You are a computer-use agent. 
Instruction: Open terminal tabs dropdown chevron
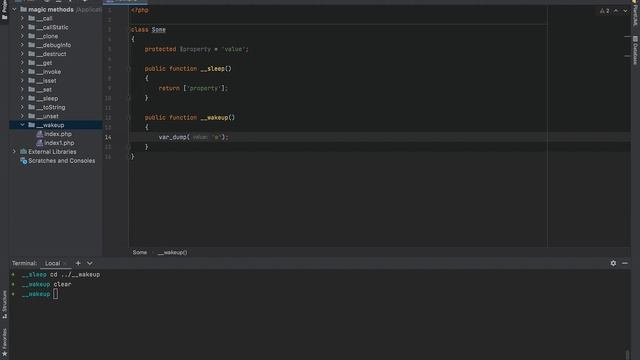point(89,263)
